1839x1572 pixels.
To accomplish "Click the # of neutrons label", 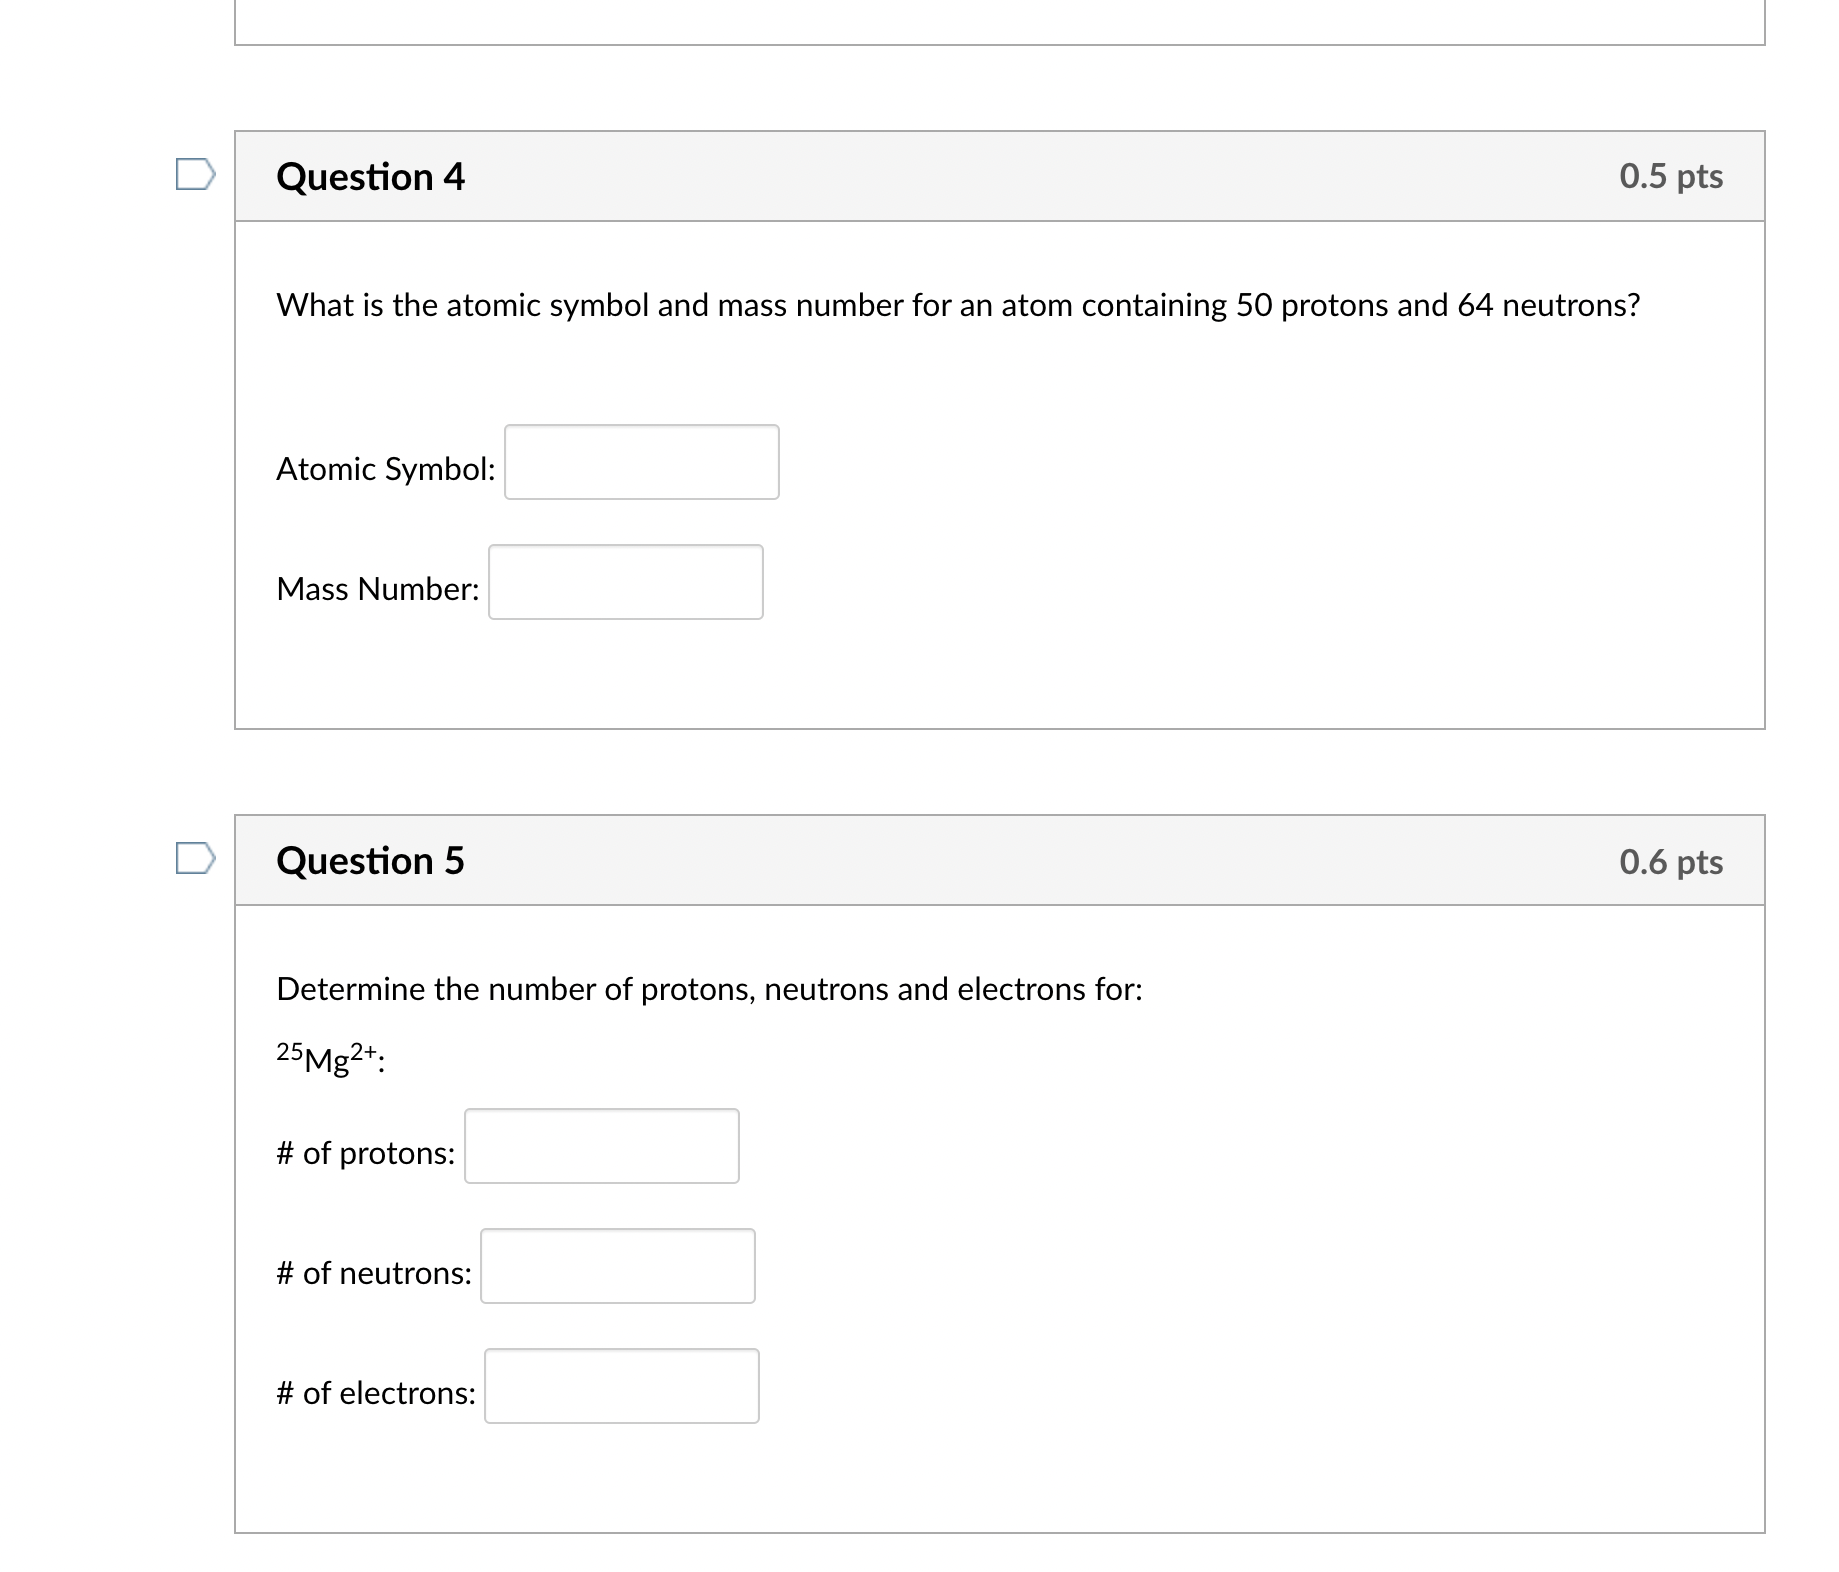I will [x=374, y=1273].
